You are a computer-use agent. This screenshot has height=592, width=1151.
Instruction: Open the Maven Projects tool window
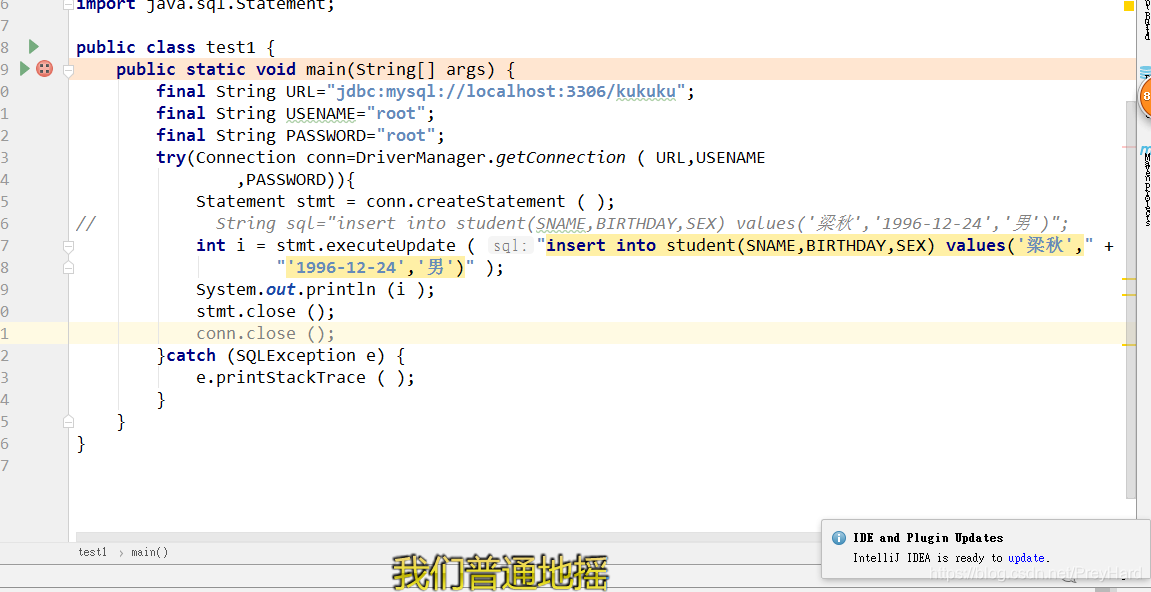click(x=1145, y=185)
